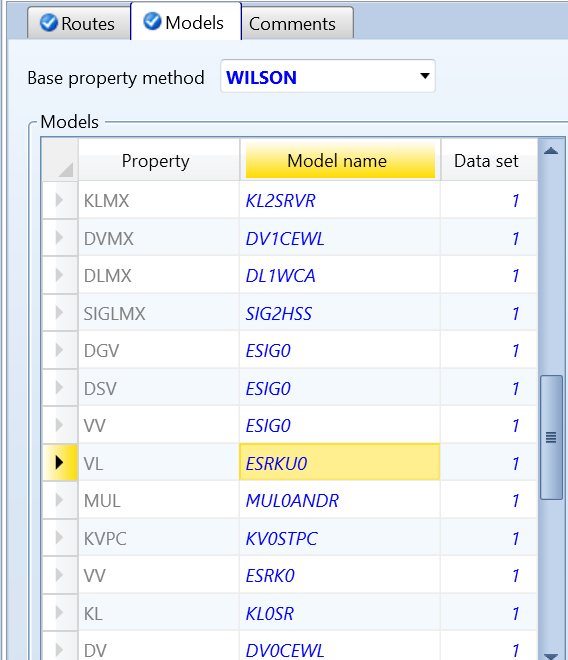Click the data set value for DLMX
This screenshot has width=568, height=660.
(x=489, y=275)
